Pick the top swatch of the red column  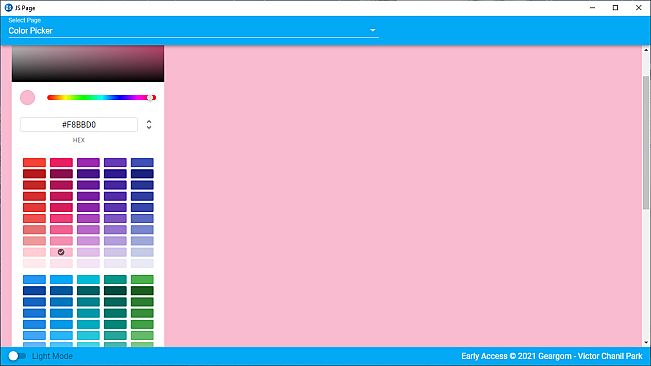point(34,162)
